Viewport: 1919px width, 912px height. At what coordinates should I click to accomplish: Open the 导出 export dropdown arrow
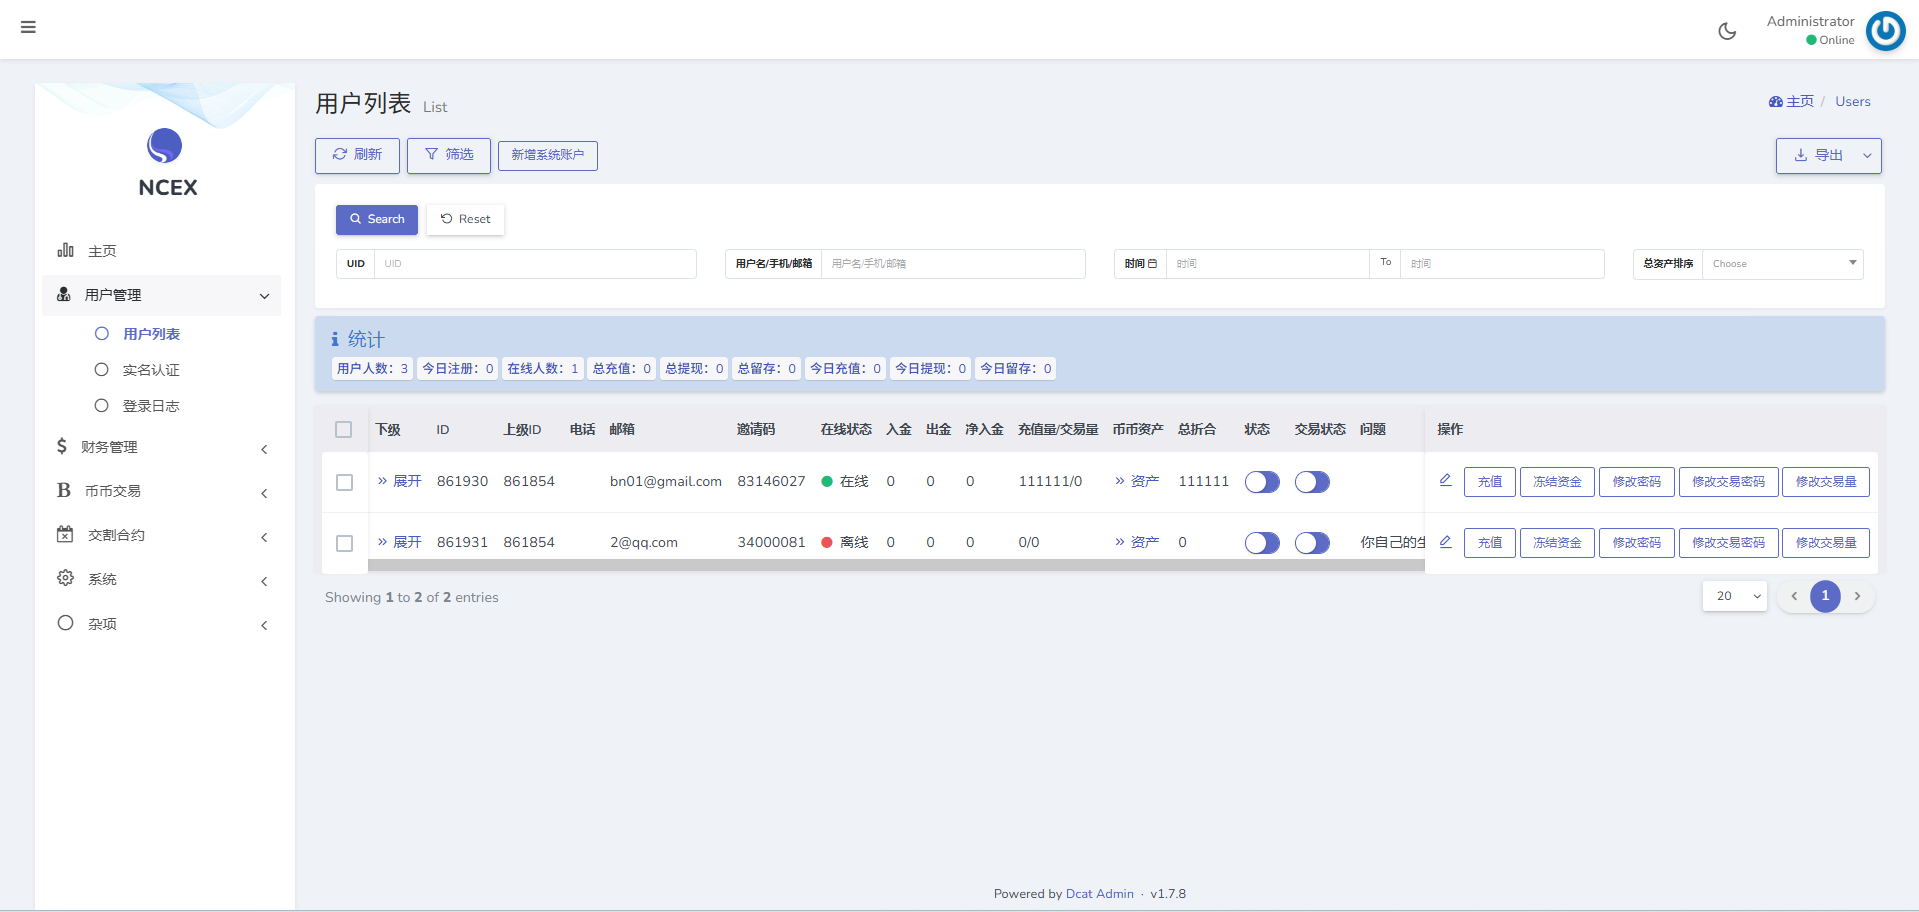coord(1867,156)
